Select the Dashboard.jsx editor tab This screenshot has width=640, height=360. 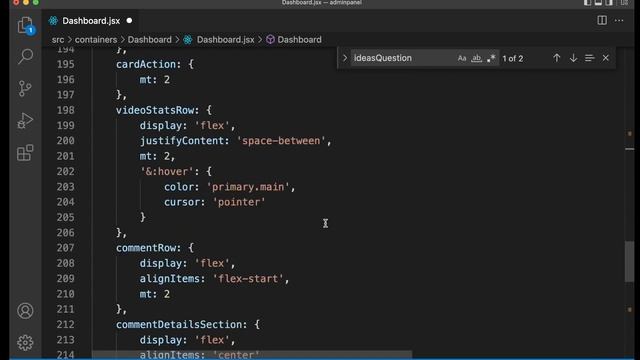pos(91,21)
